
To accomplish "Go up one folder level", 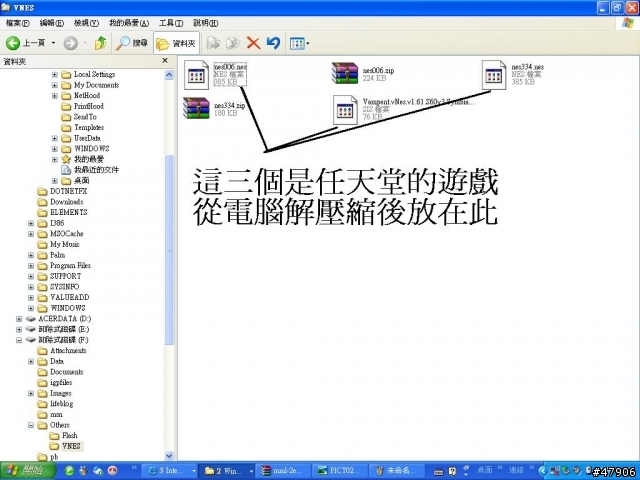I will tap(100, 43).
